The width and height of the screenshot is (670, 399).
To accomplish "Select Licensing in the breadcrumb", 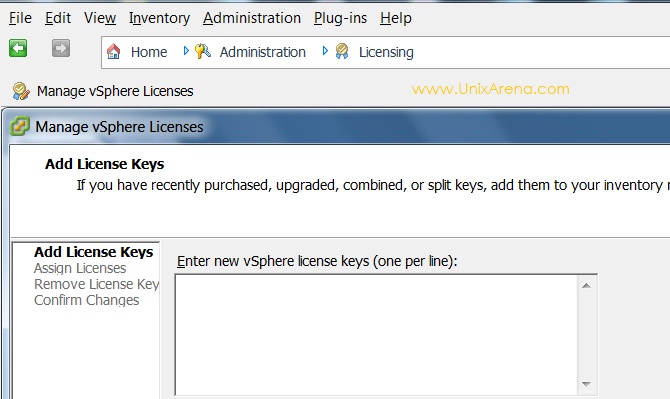I will click(x=386, y=52).
